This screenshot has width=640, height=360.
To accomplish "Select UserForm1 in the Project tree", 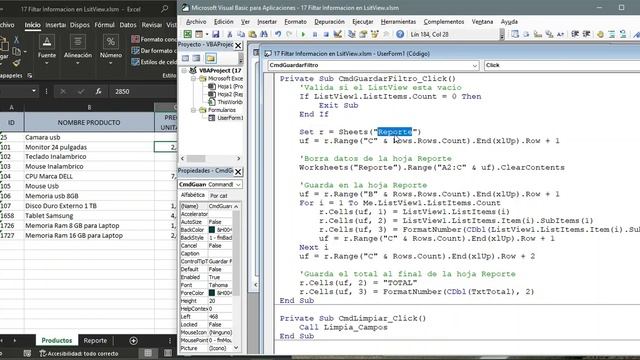I will click(x=225, y=118).
